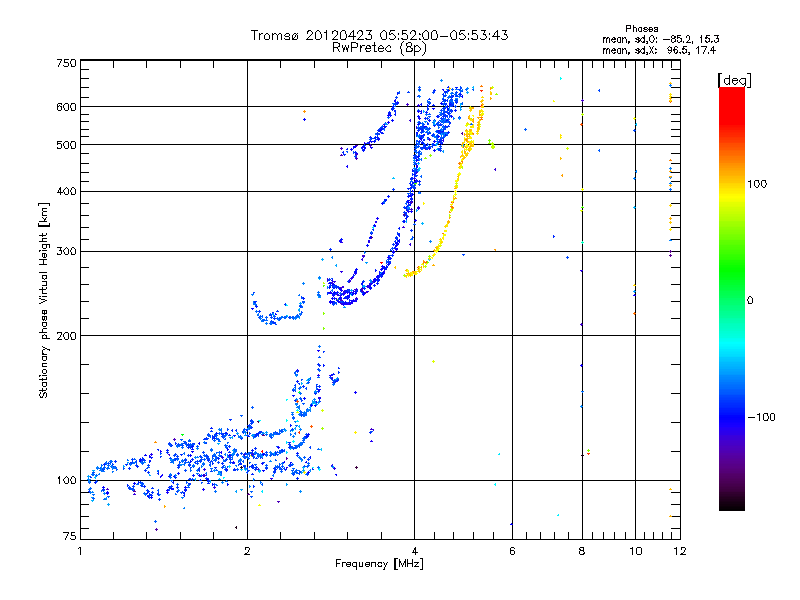The height and width of the screenshot is (600, 800).
Task: Click the x-axis tick label '2'
Action: click(x=247, y=551)
